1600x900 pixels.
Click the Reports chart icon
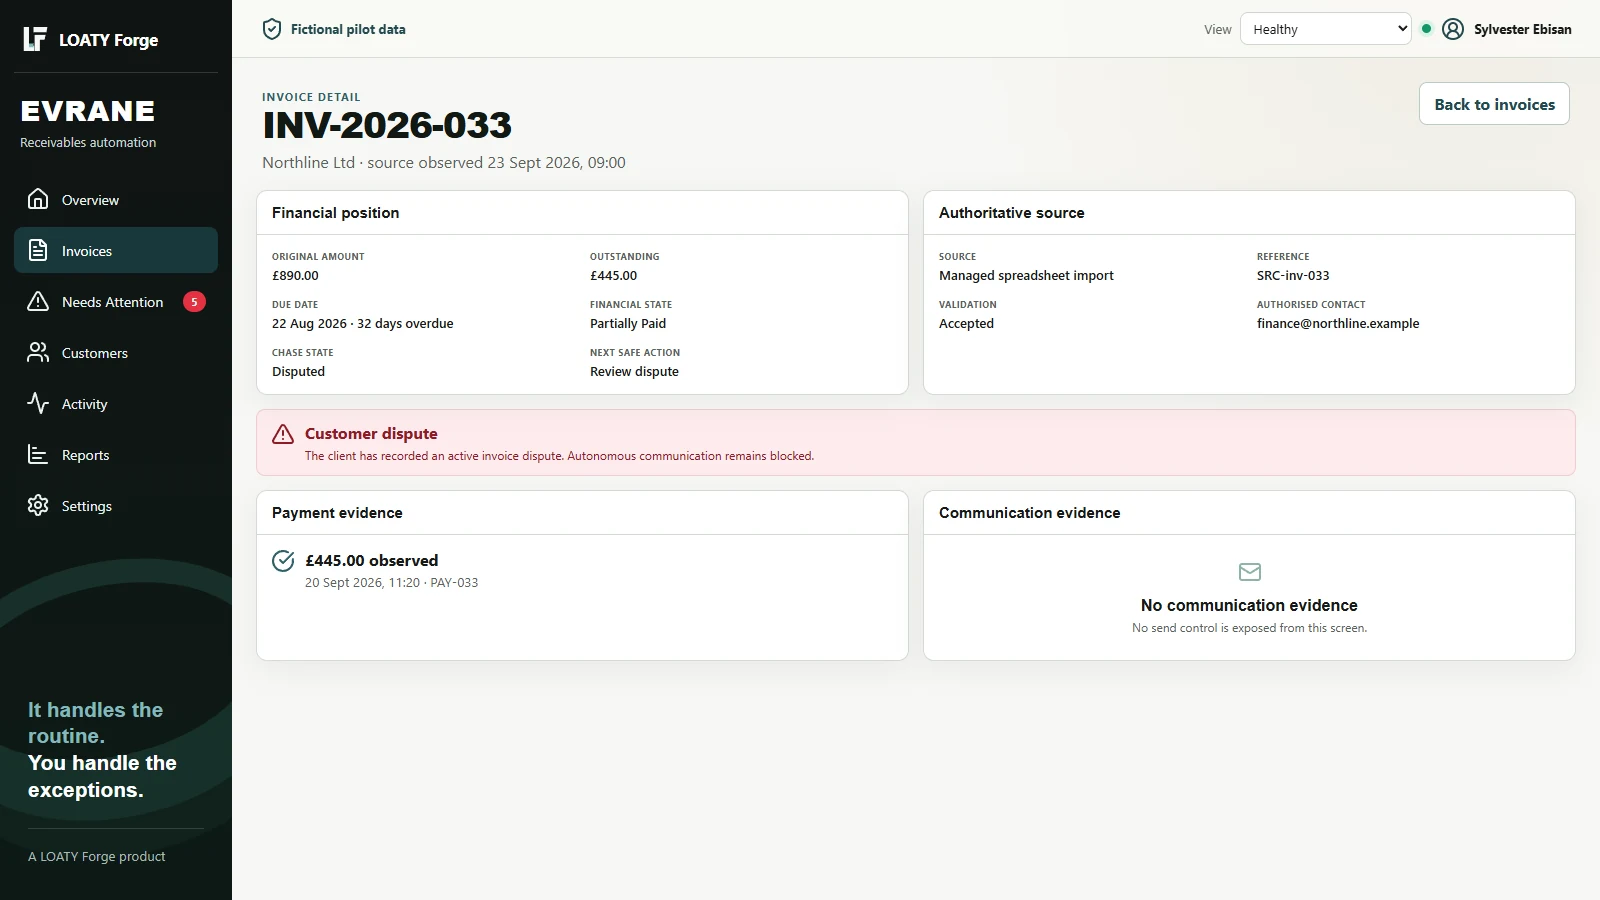point(38,454)
